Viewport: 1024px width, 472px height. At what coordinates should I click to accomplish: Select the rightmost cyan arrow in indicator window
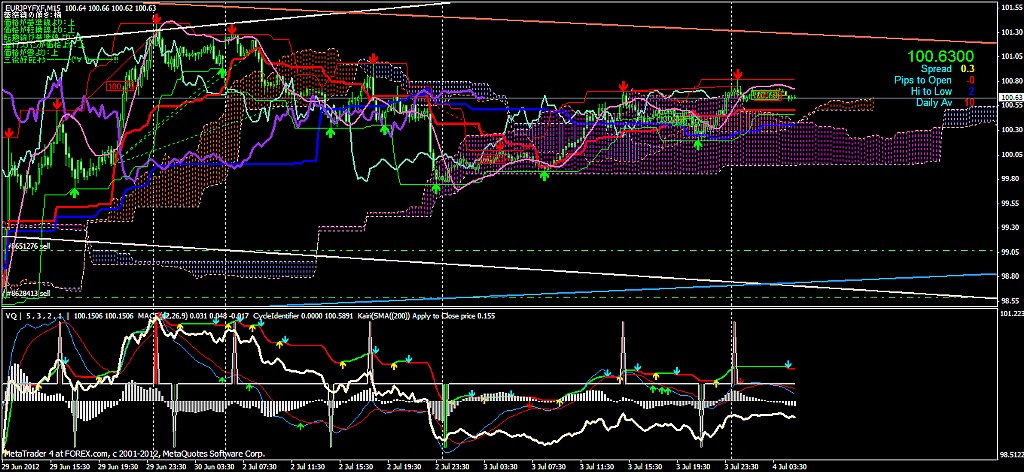788,365
